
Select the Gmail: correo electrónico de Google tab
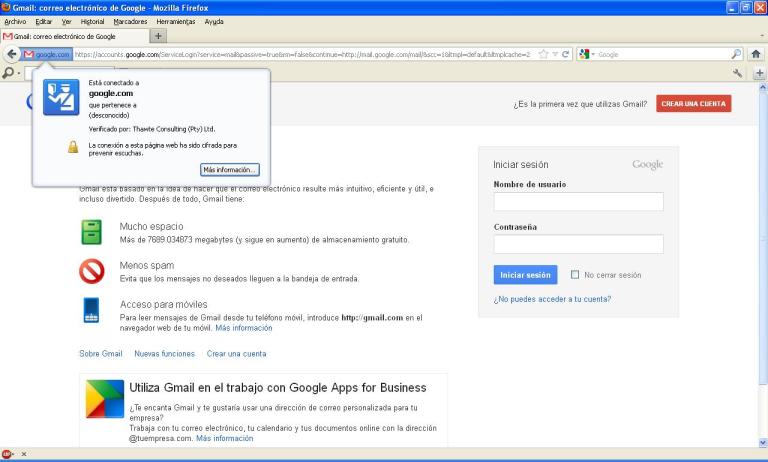coord(75,36)
